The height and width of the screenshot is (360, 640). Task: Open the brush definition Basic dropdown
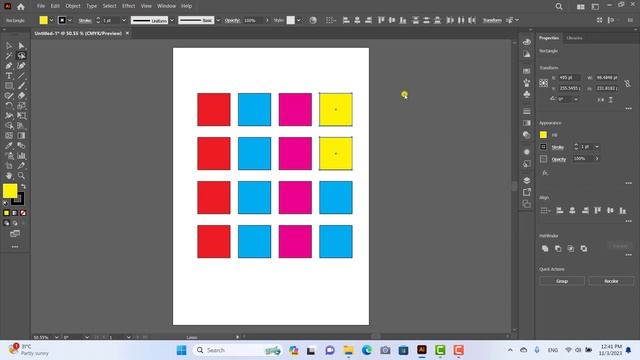[x=218, y=20]
